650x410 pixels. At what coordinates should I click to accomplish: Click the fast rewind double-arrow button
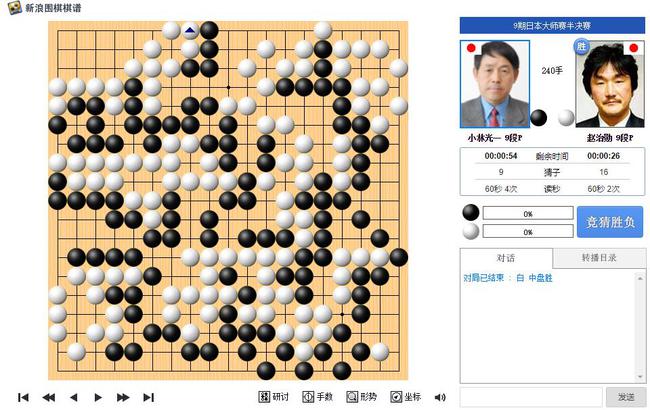click(49, 398)
